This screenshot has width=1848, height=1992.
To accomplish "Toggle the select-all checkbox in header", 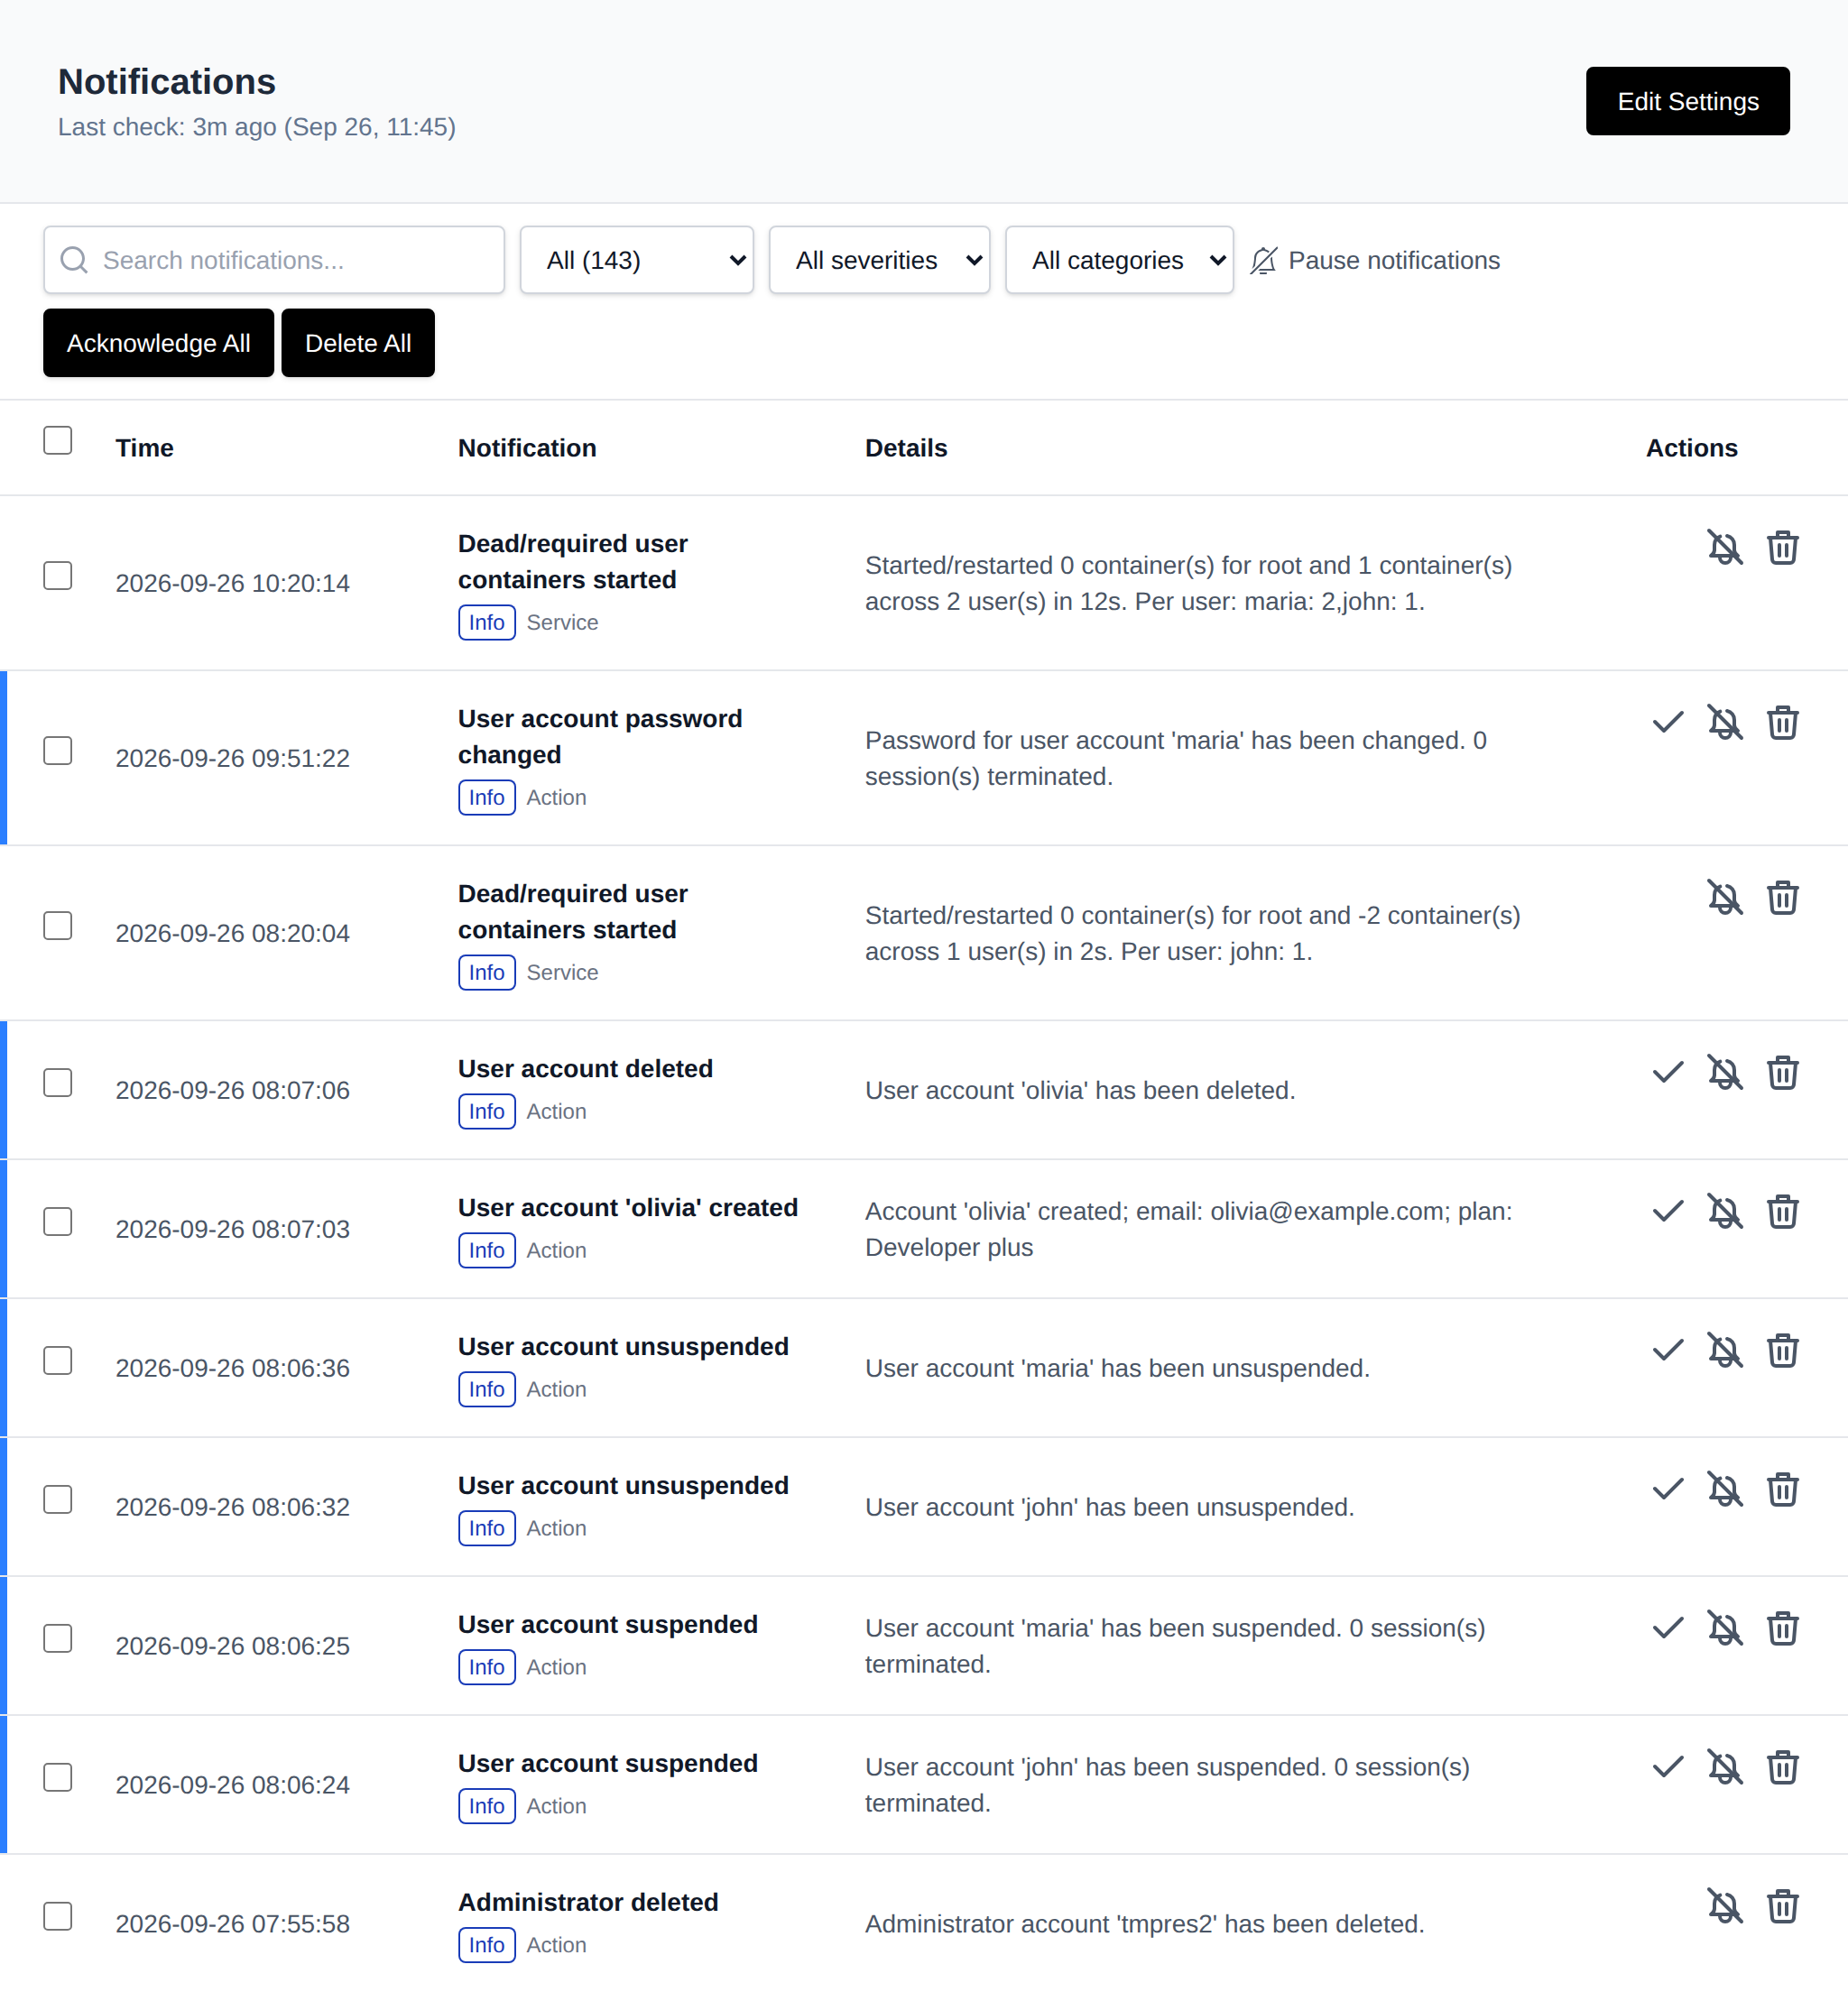I will [58, 440].
